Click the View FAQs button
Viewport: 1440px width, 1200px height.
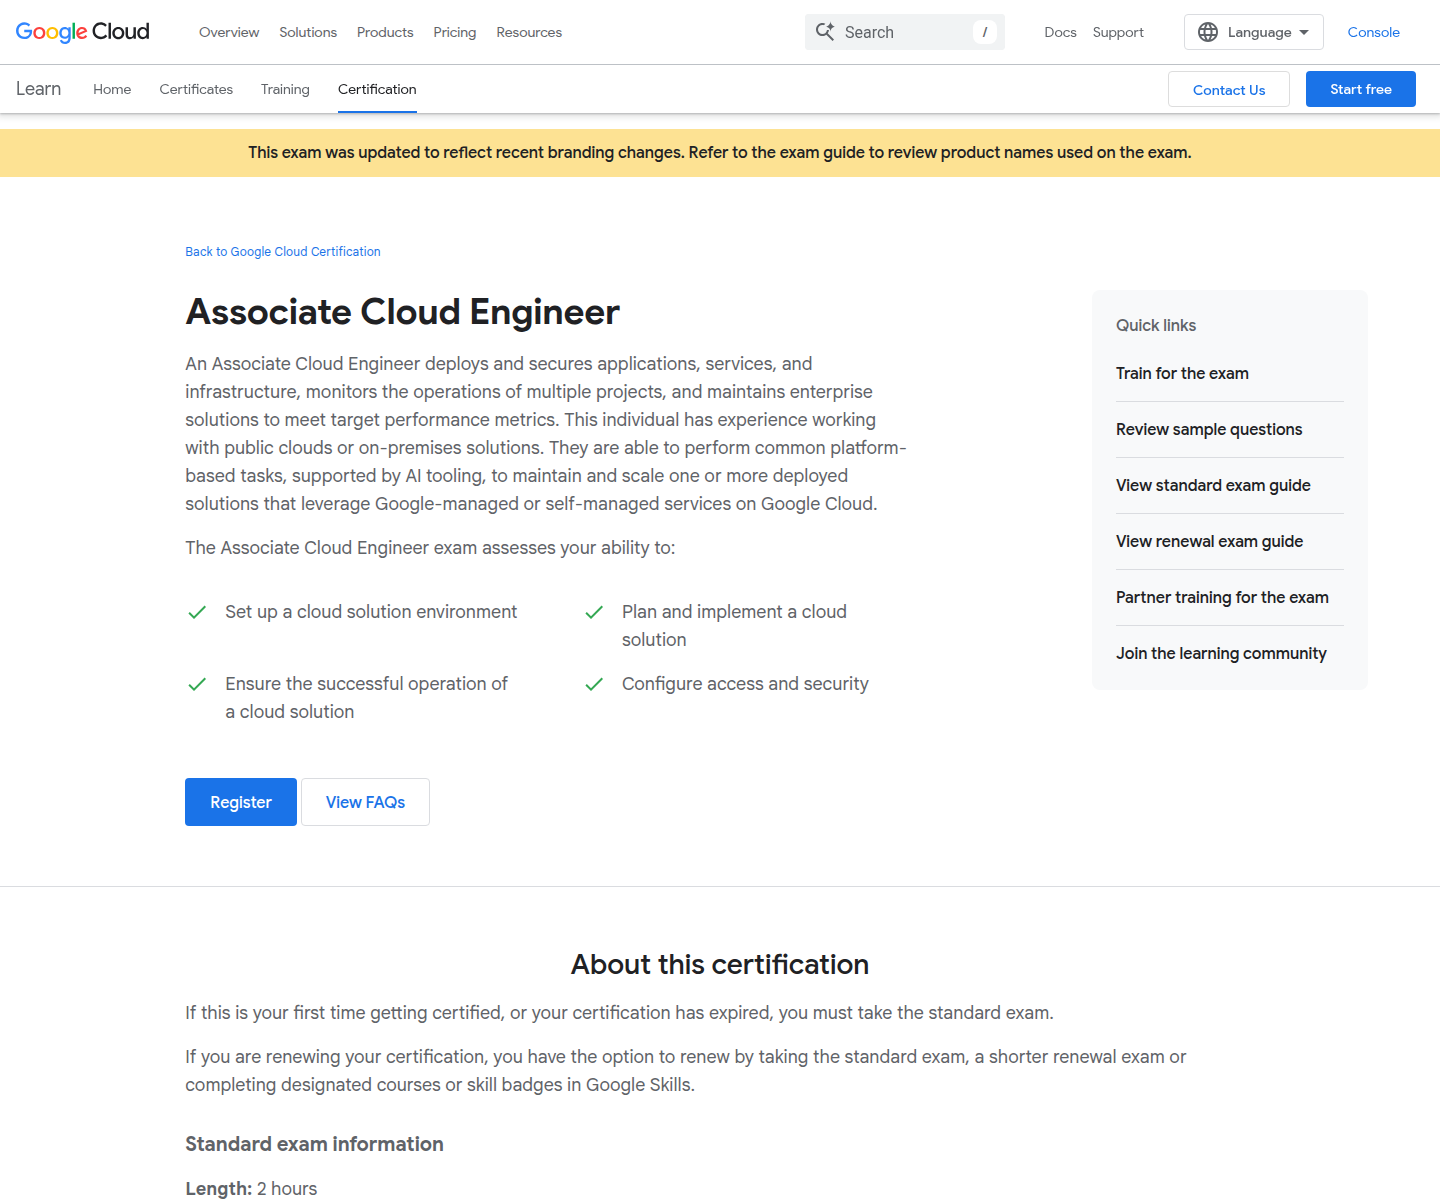(x=365, y=802)
